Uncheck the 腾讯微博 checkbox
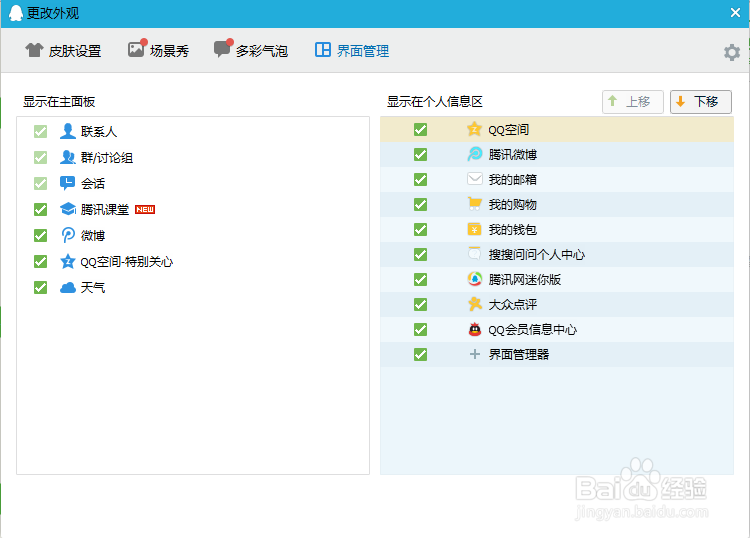Screen dimensions: 750x538 420,154
